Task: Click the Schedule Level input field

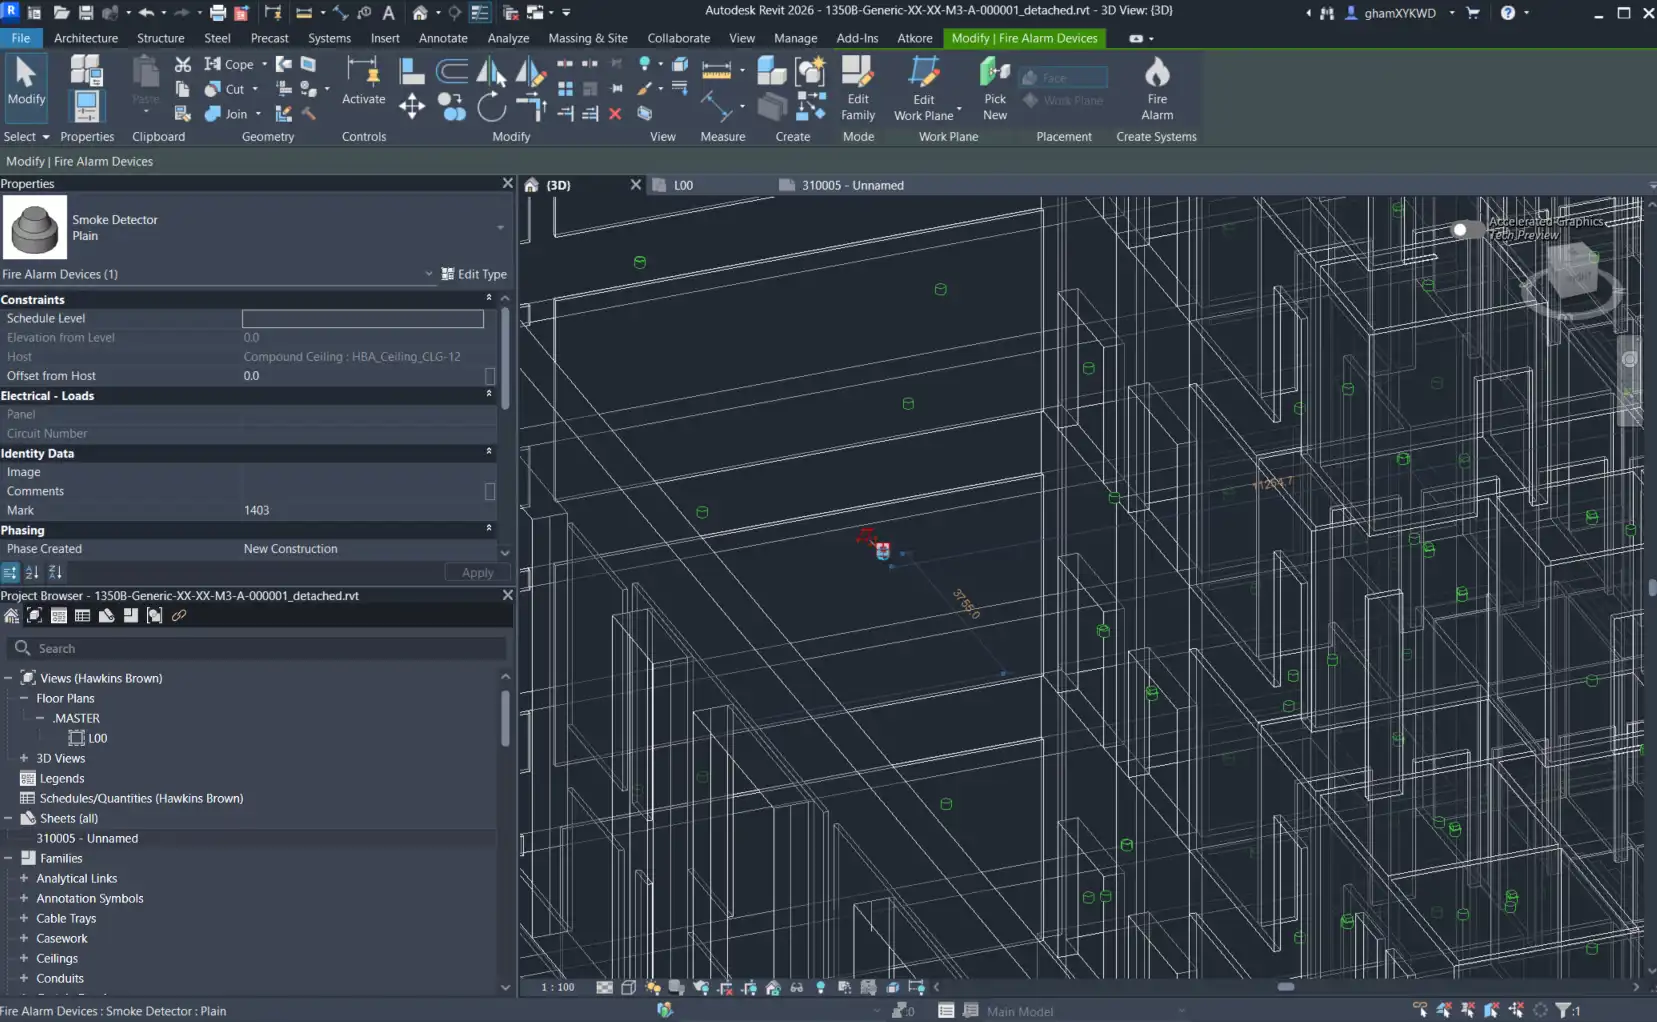Action: coord(362,318)
